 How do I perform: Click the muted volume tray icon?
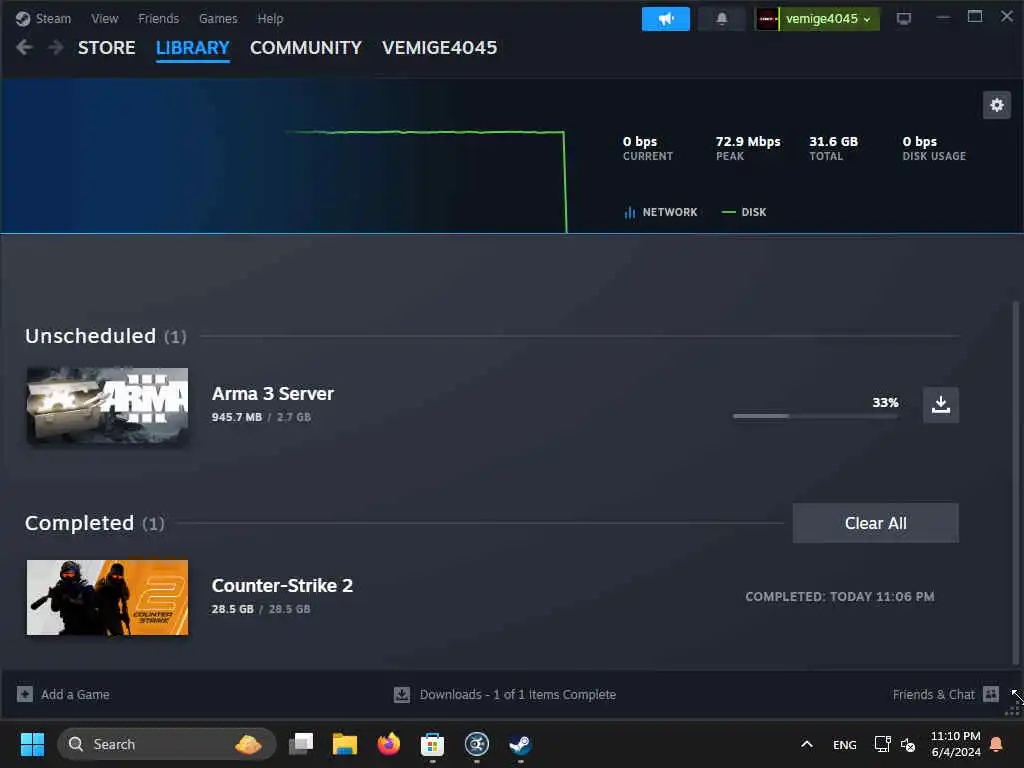pos(908,744)
